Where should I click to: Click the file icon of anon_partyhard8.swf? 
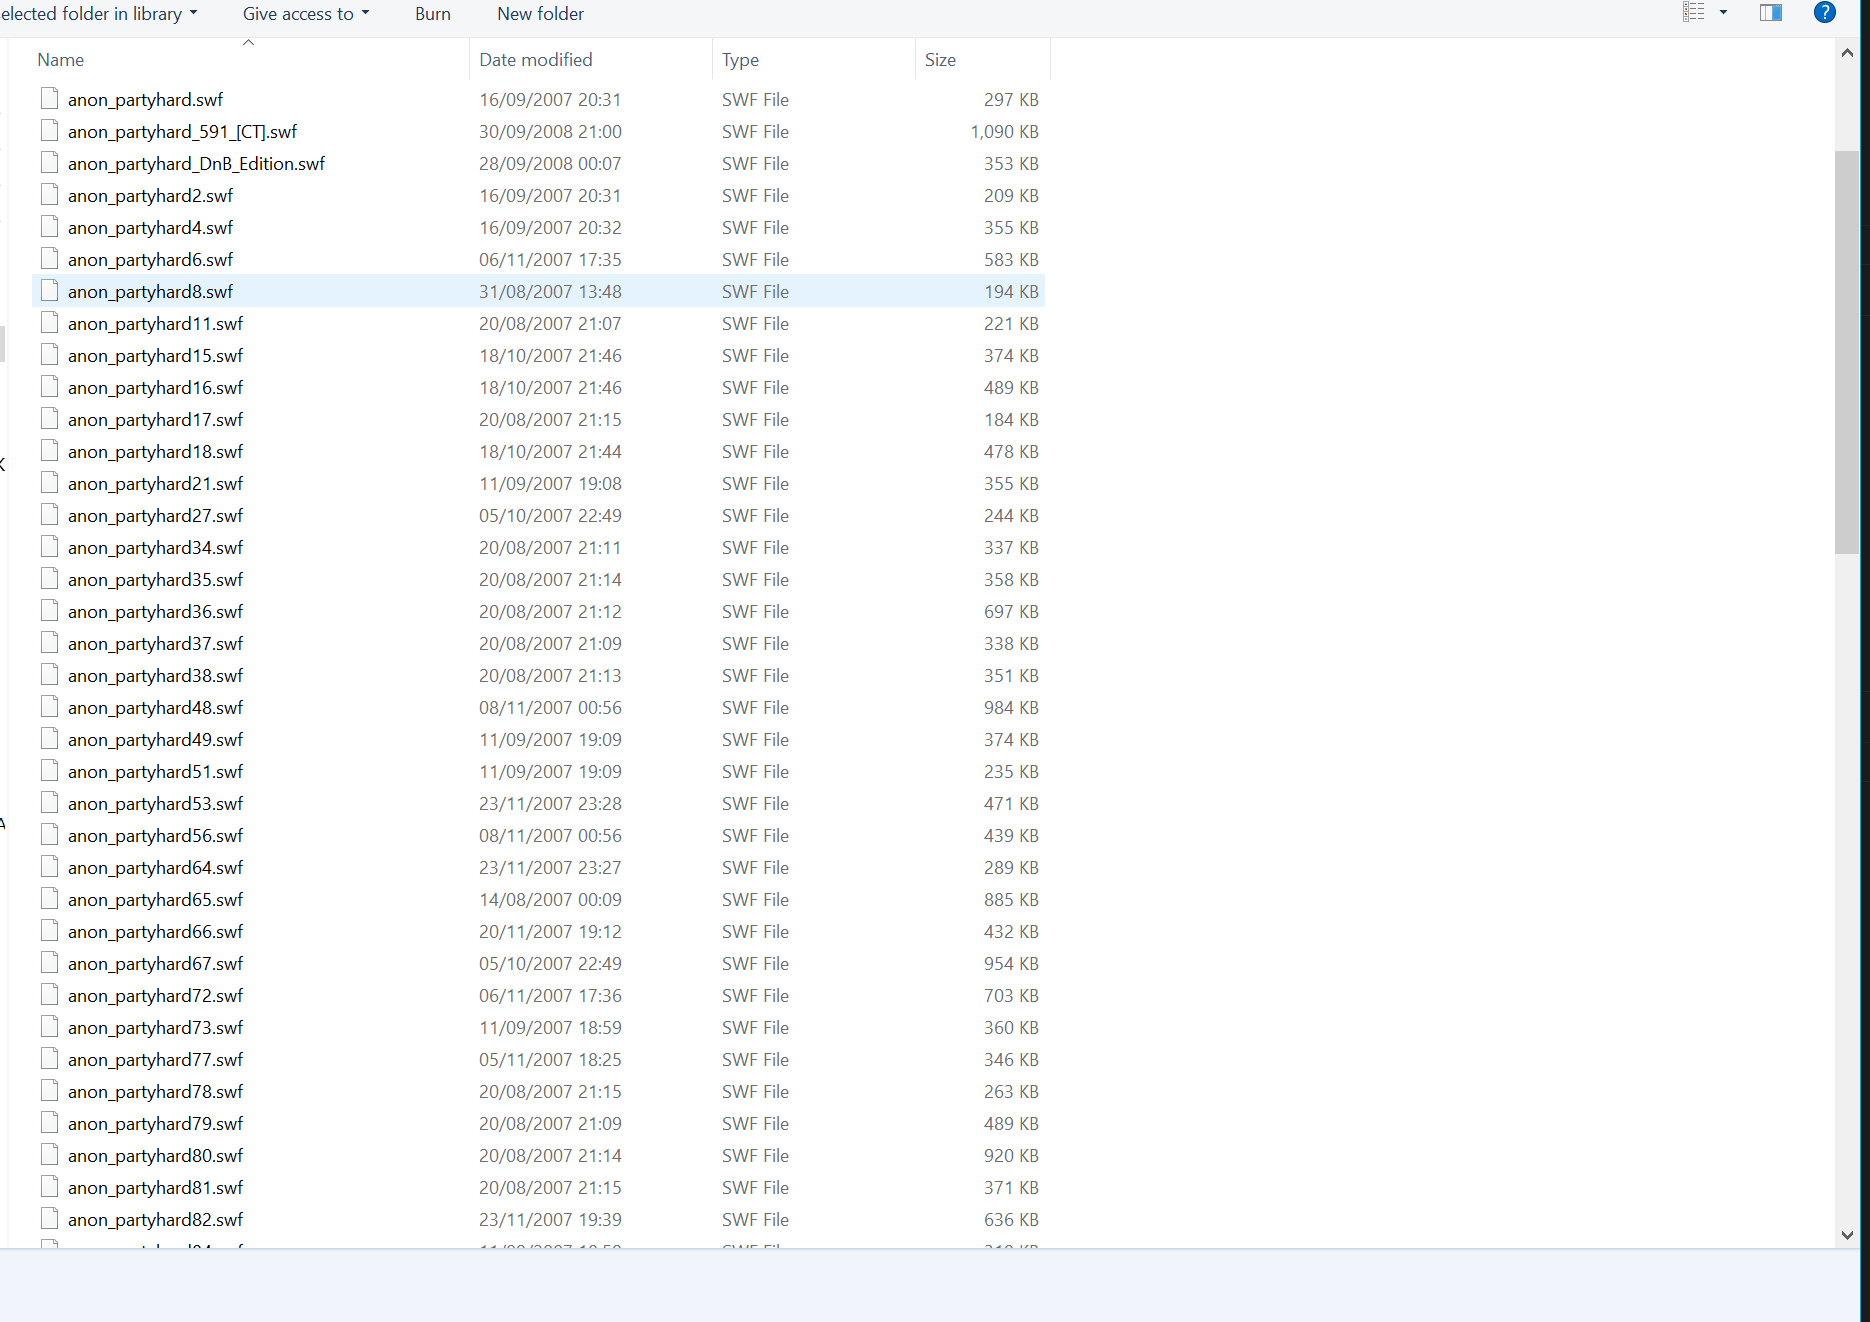[49, 290]
